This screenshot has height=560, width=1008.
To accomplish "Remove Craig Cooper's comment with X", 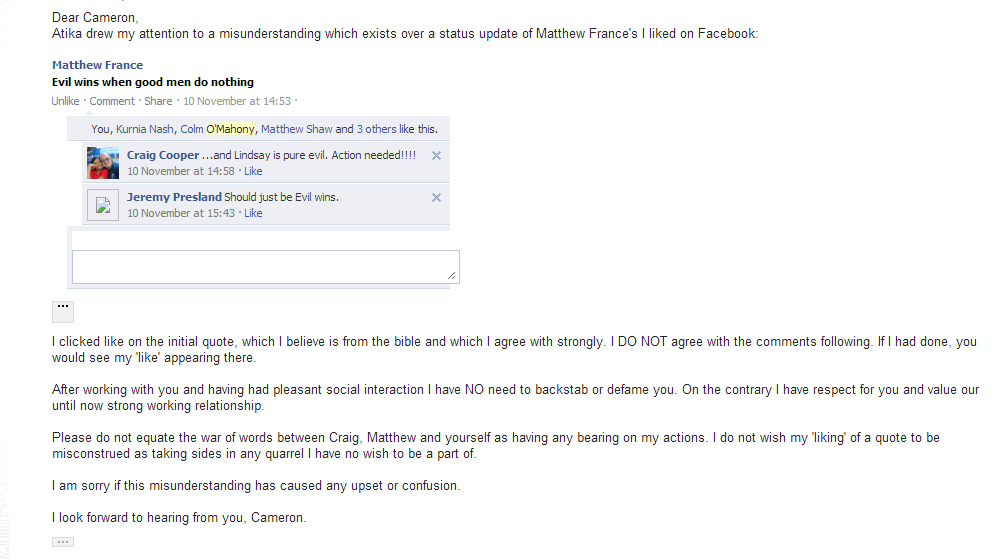I will [x=436, y=156].
